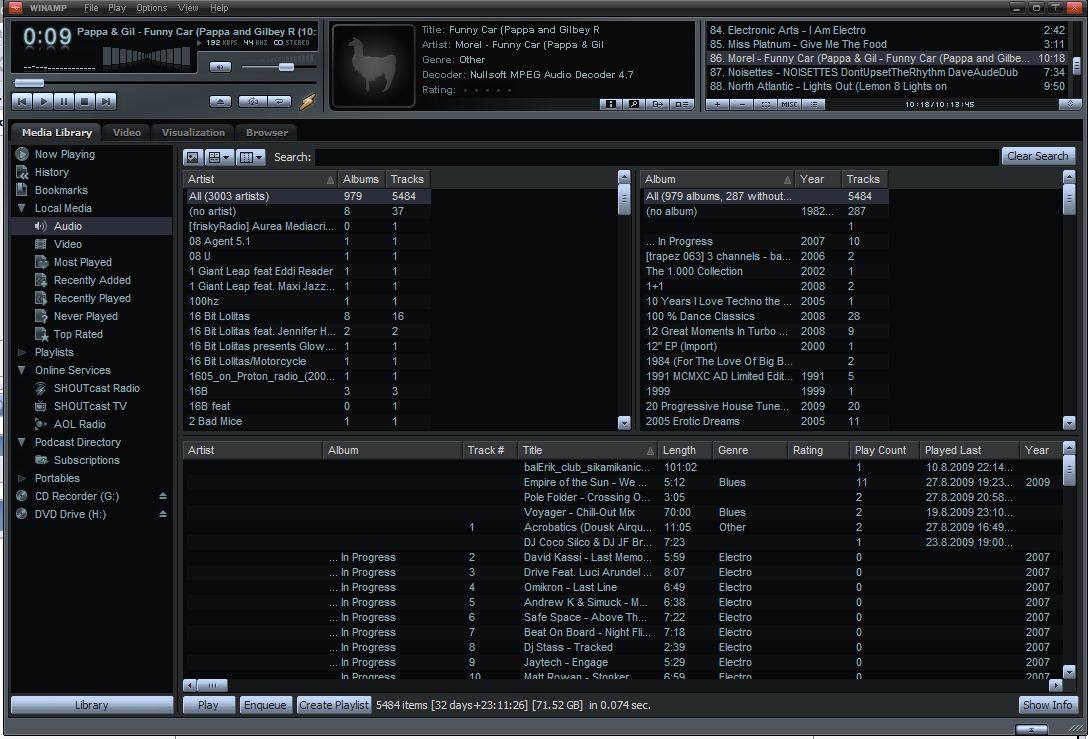Toggle shuffle playback mode
The width and height of the screenshot is (1088, 739).
pyautogui.click(x=253, y=100)
